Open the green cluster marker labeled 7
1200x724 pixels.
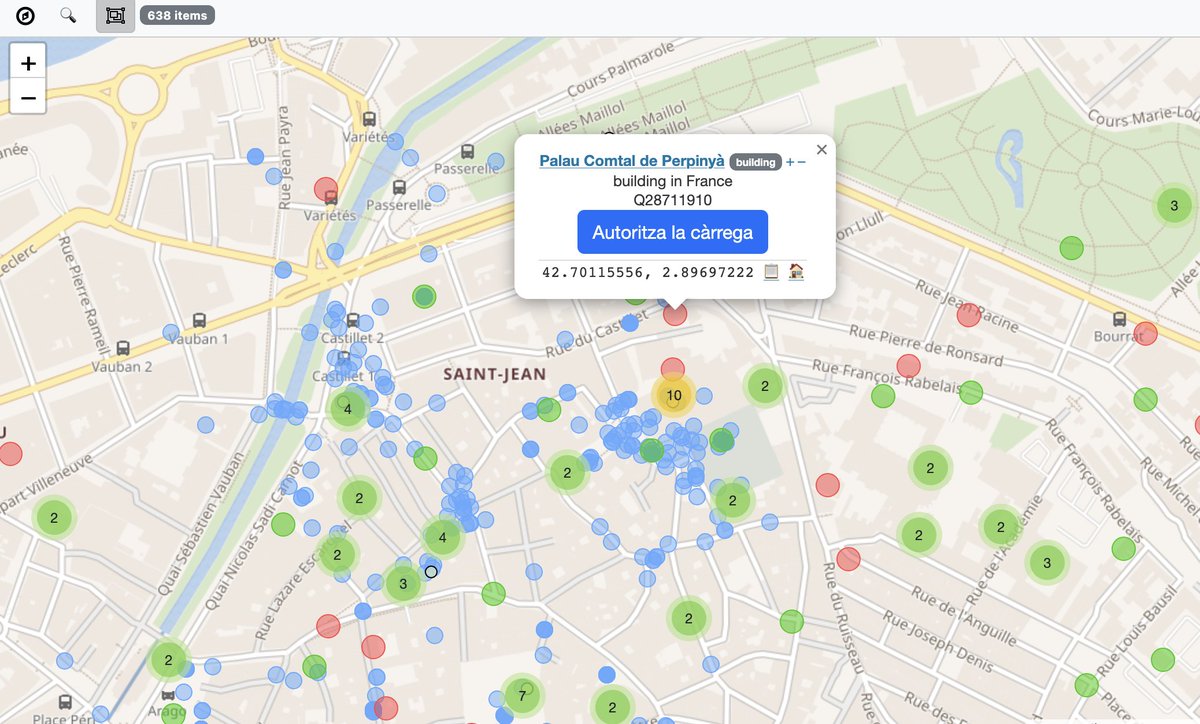point(521,696)
